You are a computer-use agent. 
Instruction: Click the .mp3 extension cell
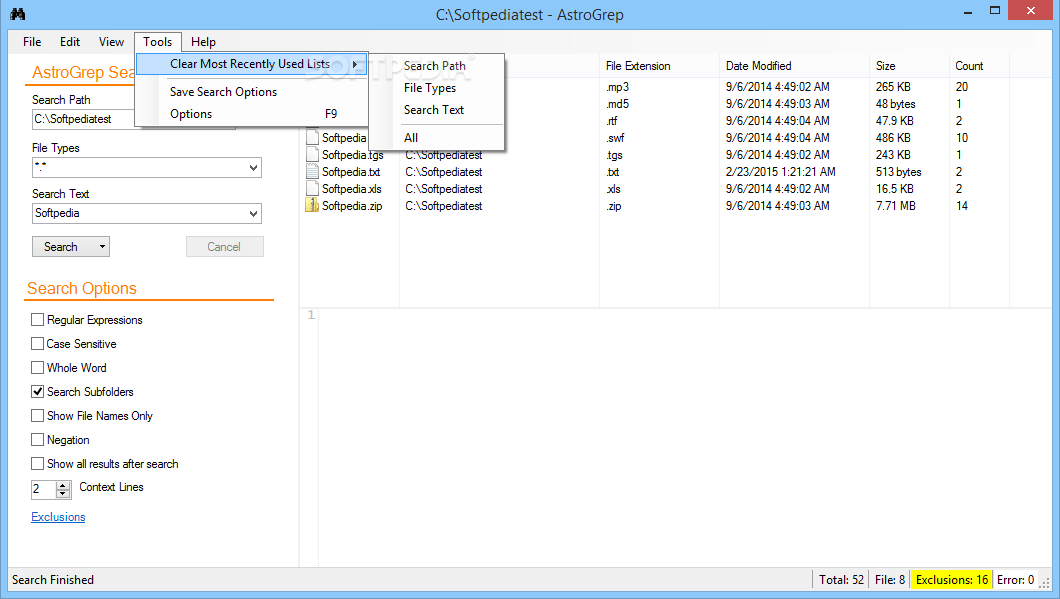click(x=618, y=87)
